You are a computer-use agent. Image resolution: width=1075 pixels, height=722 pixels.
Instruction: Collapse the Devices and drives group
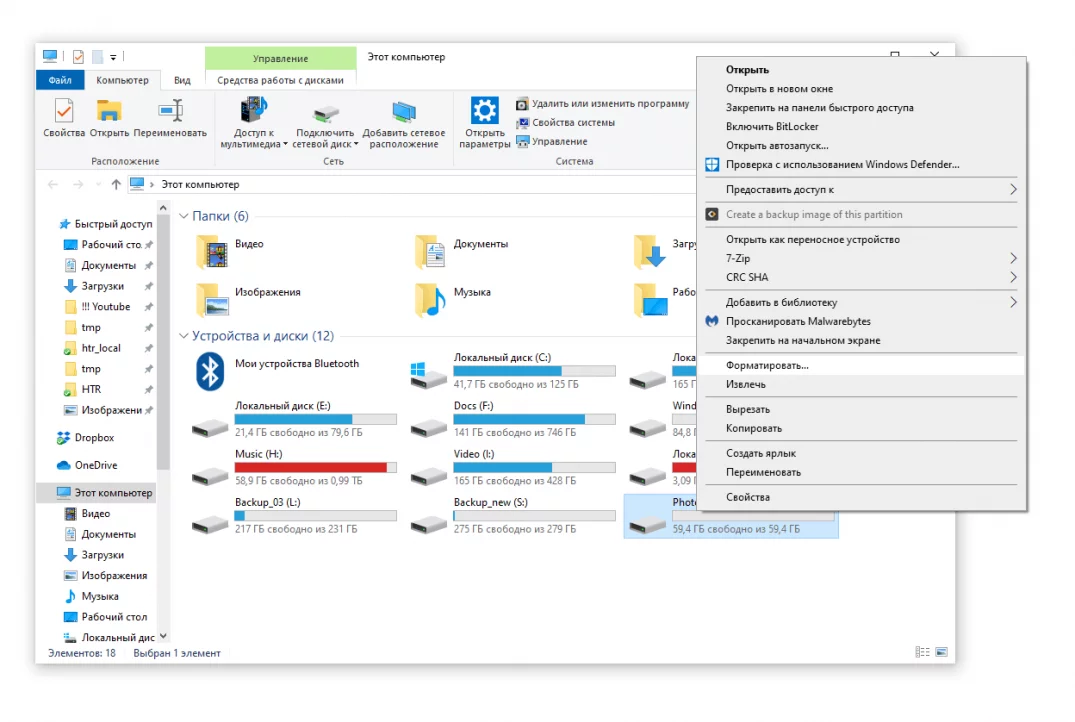point(183,336)
